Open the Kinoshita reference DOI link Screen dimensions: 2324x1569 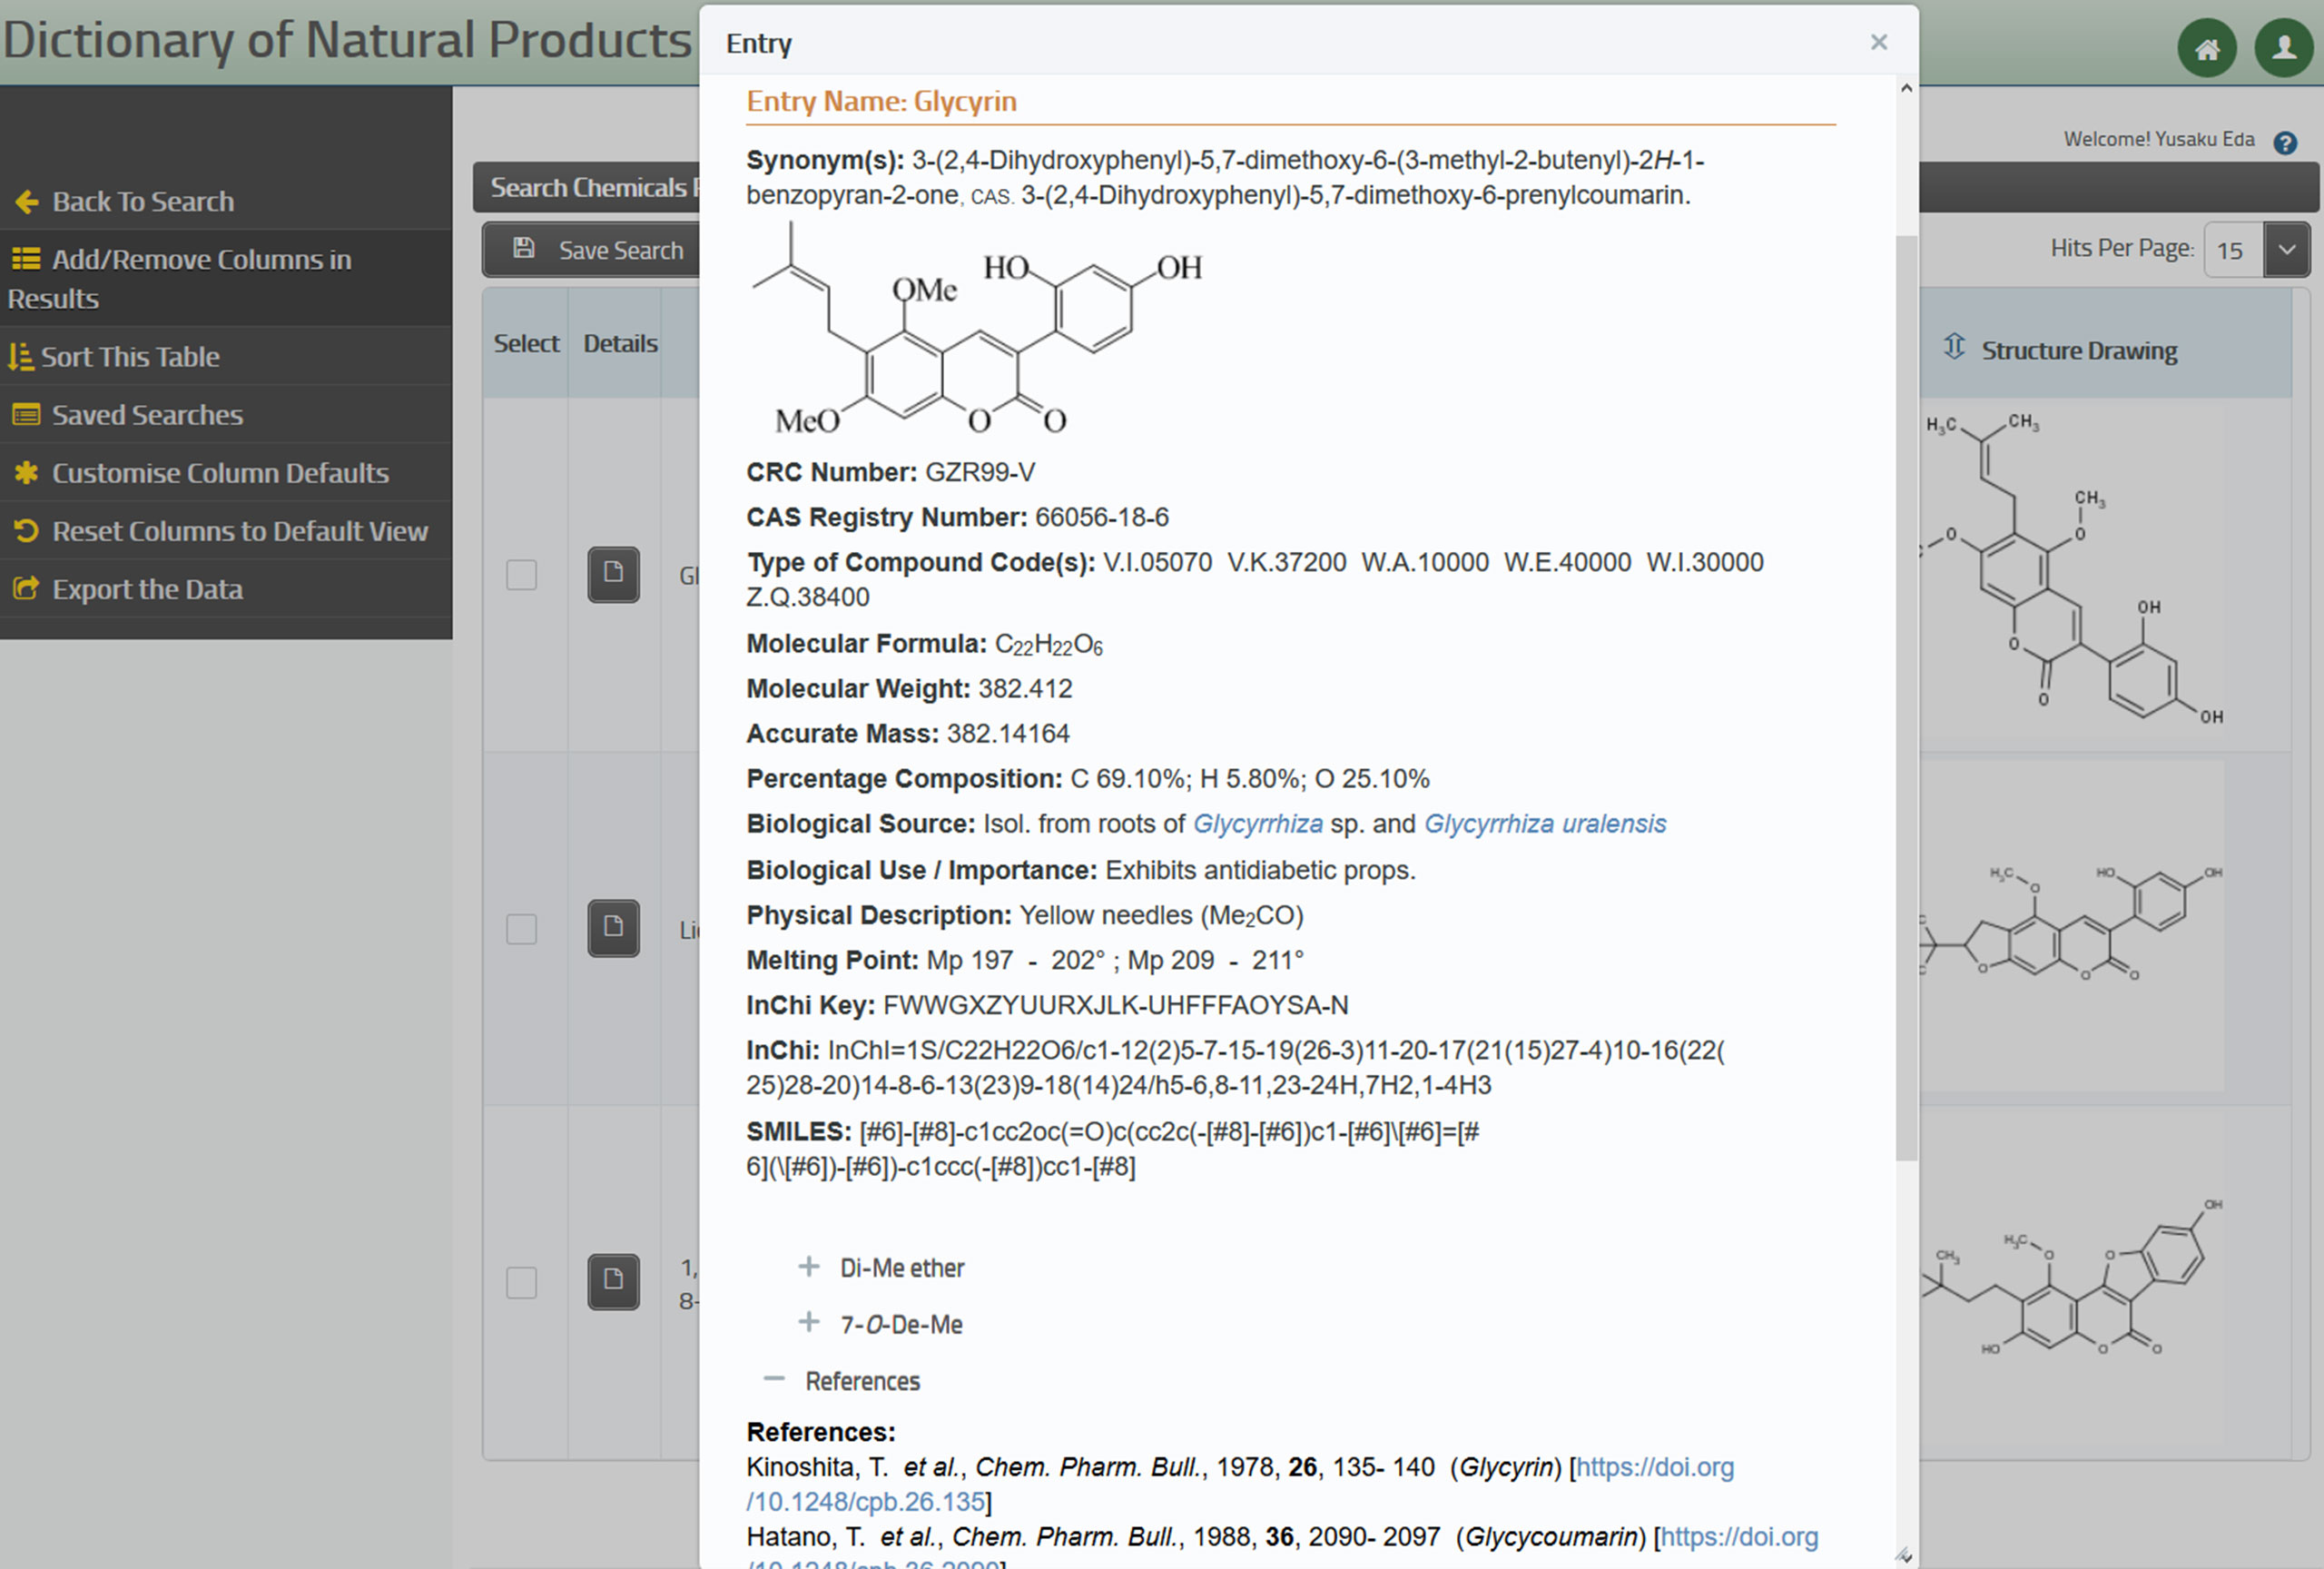pos(1240,1485)
